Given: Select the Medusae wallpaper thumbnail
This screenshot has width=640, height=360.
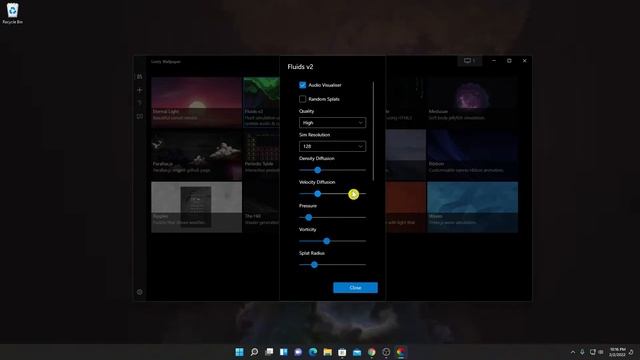Looking at the screenshot, I should coord(473,102).
